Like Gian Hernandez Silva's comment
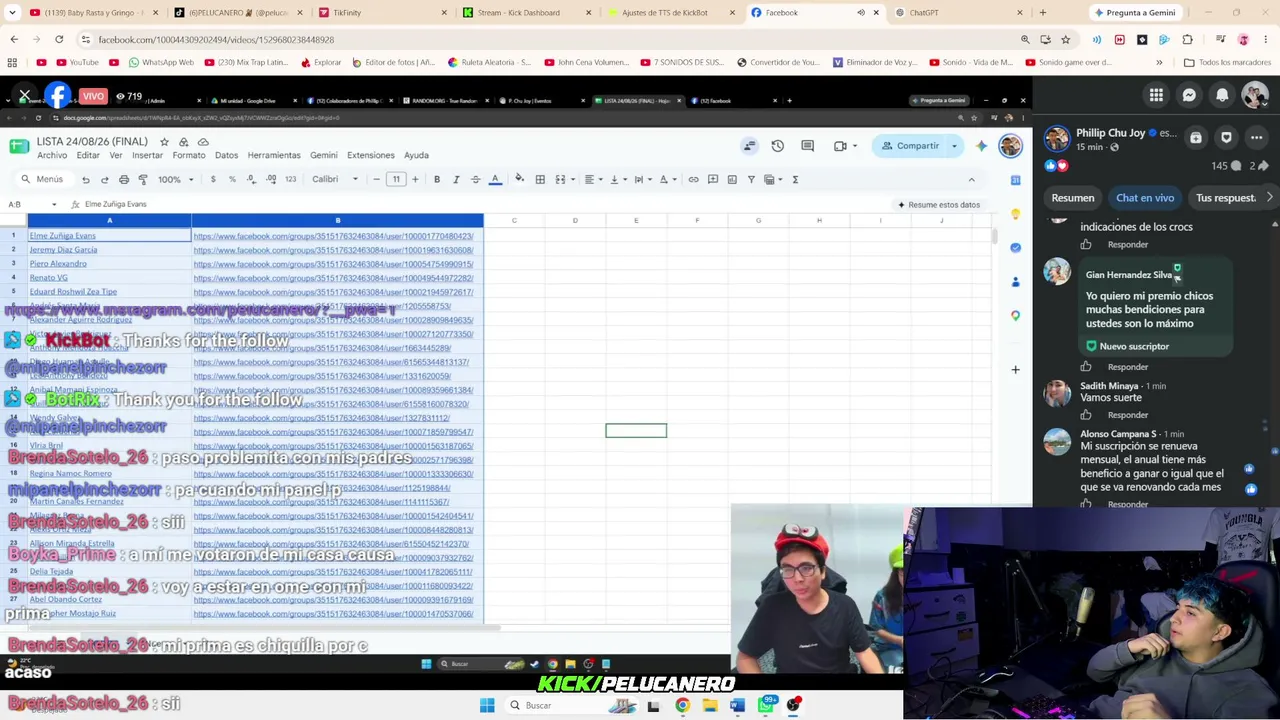 point(1086,367)
